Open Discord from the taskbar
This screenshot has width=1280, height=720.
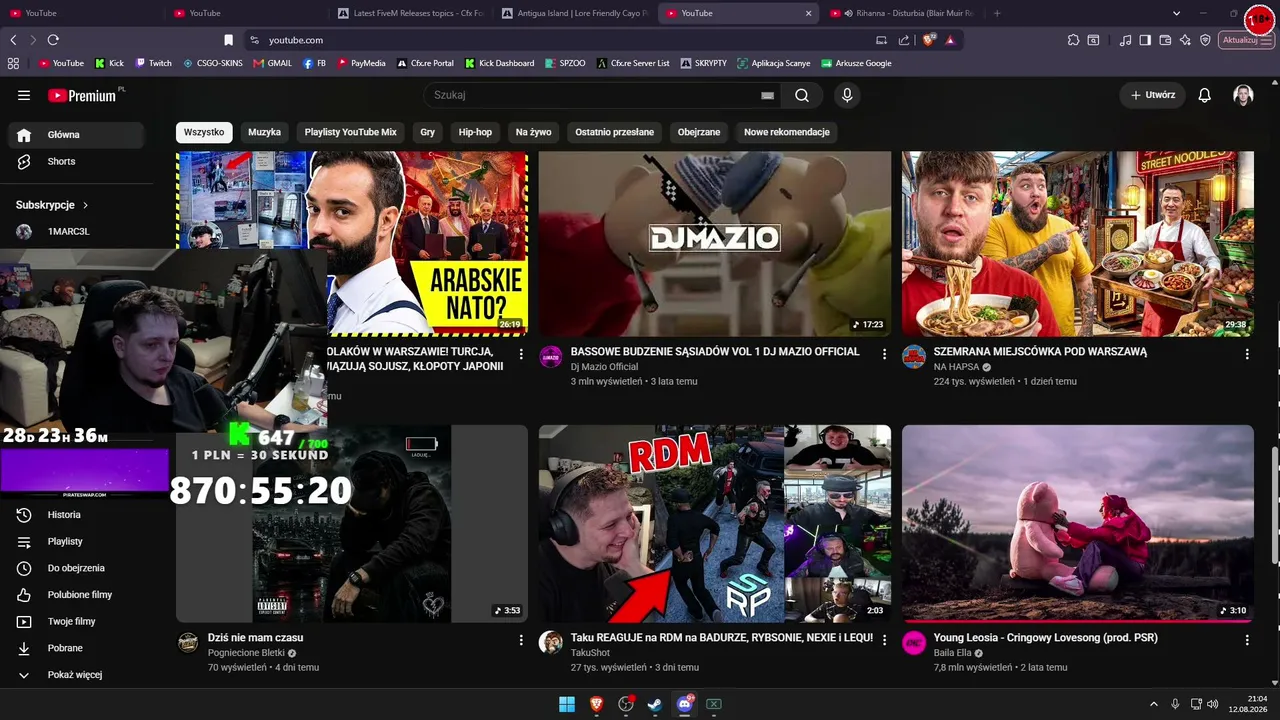point(685,704)
